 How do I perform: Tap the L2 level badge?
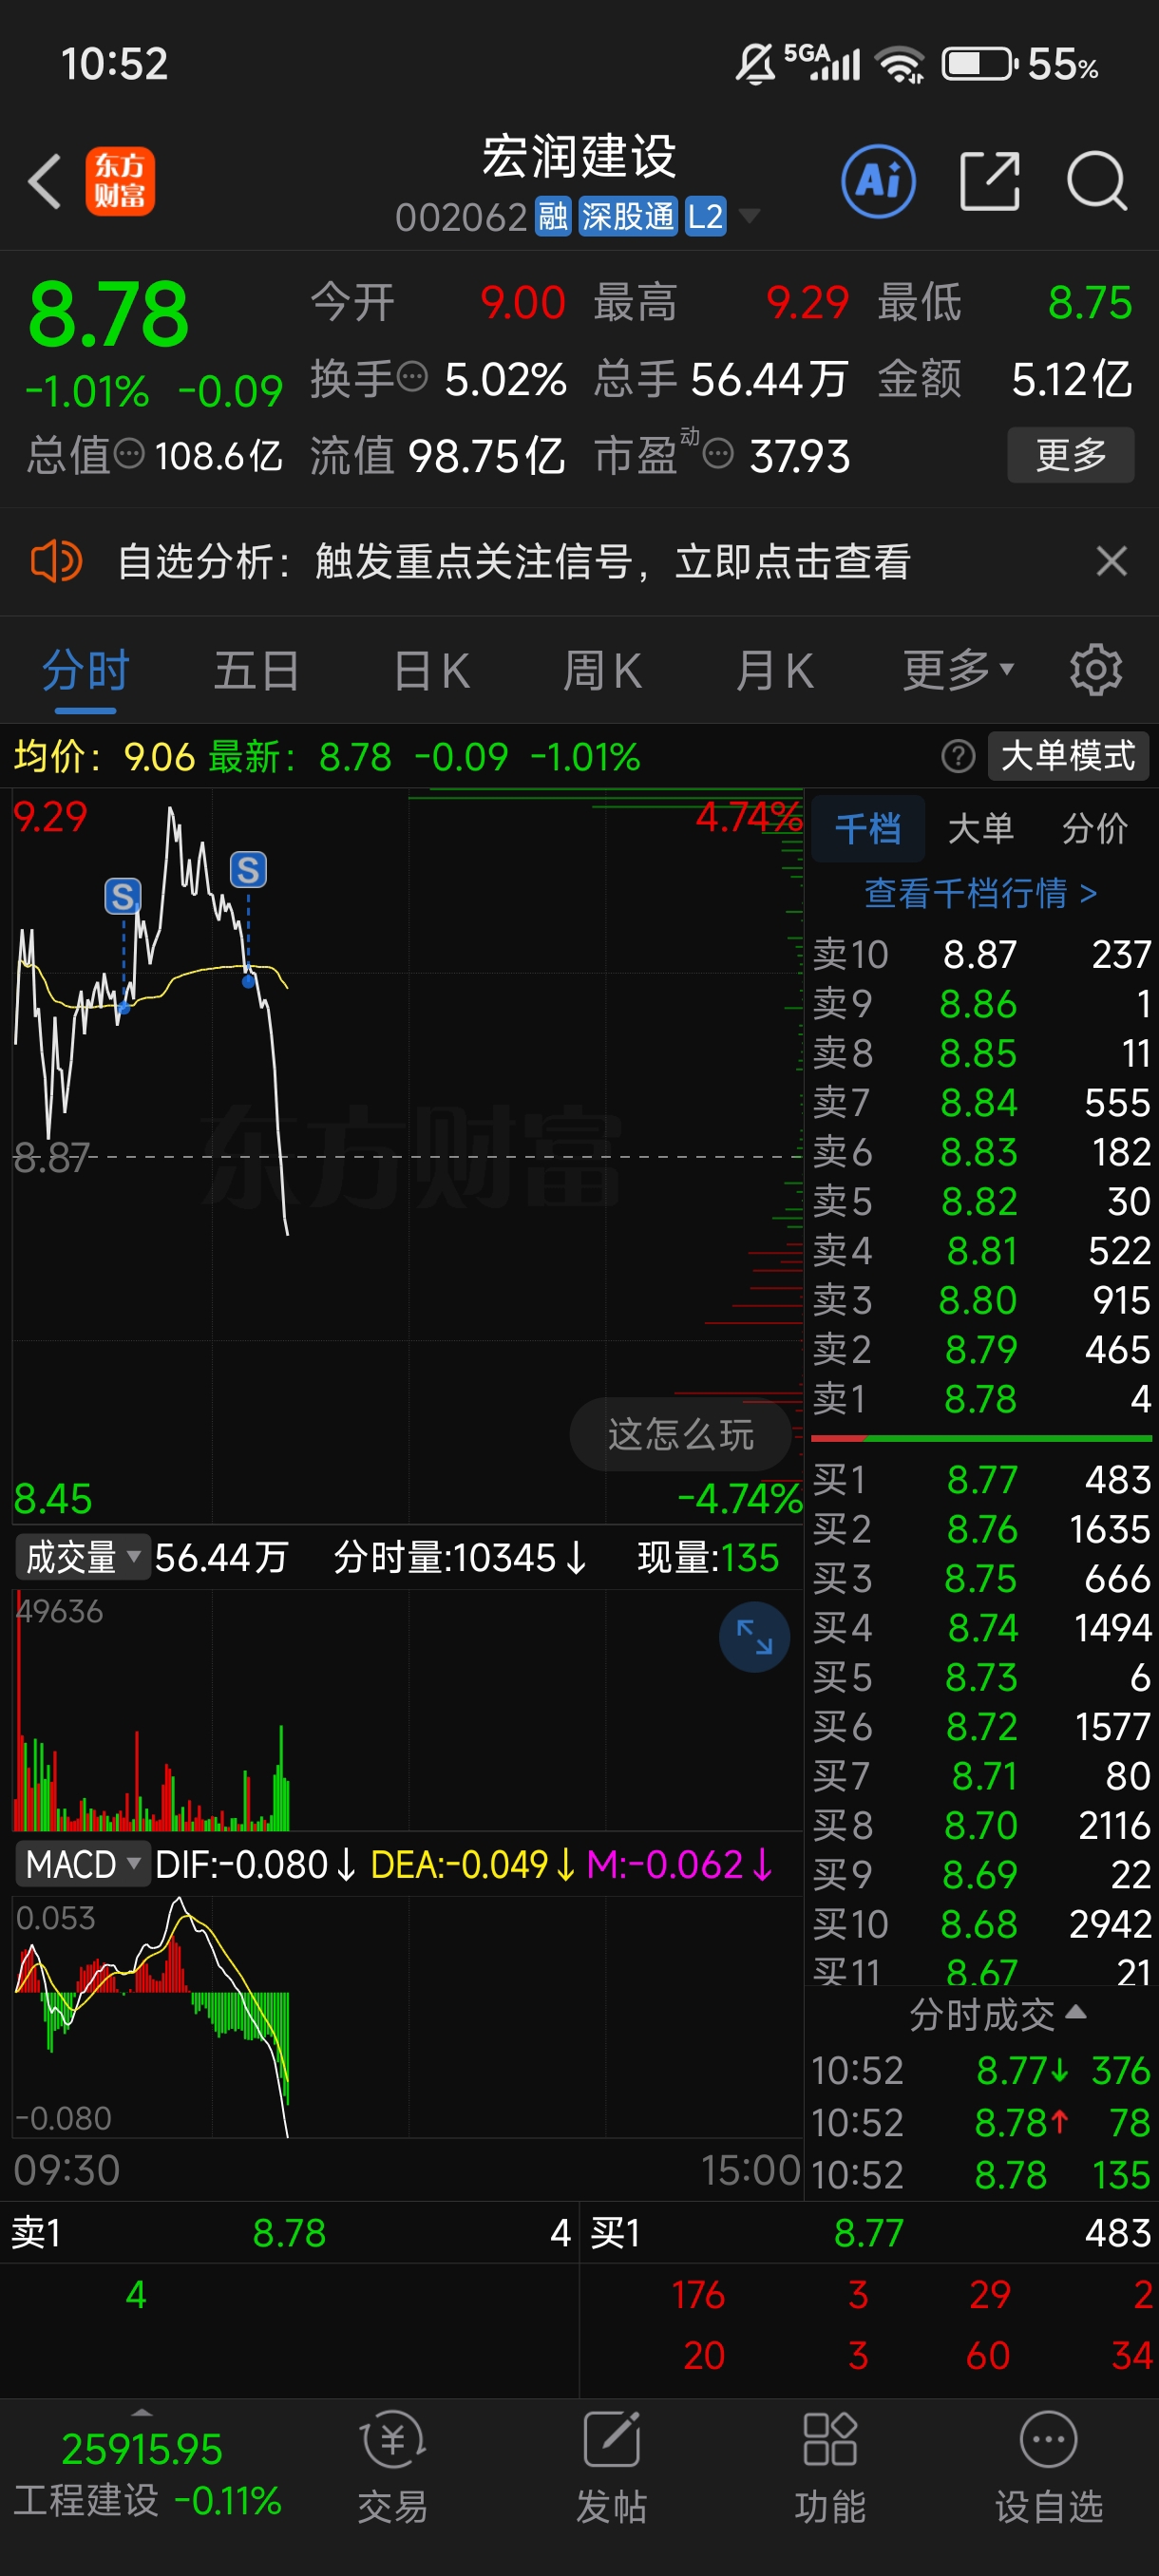(x=705, y=216)
